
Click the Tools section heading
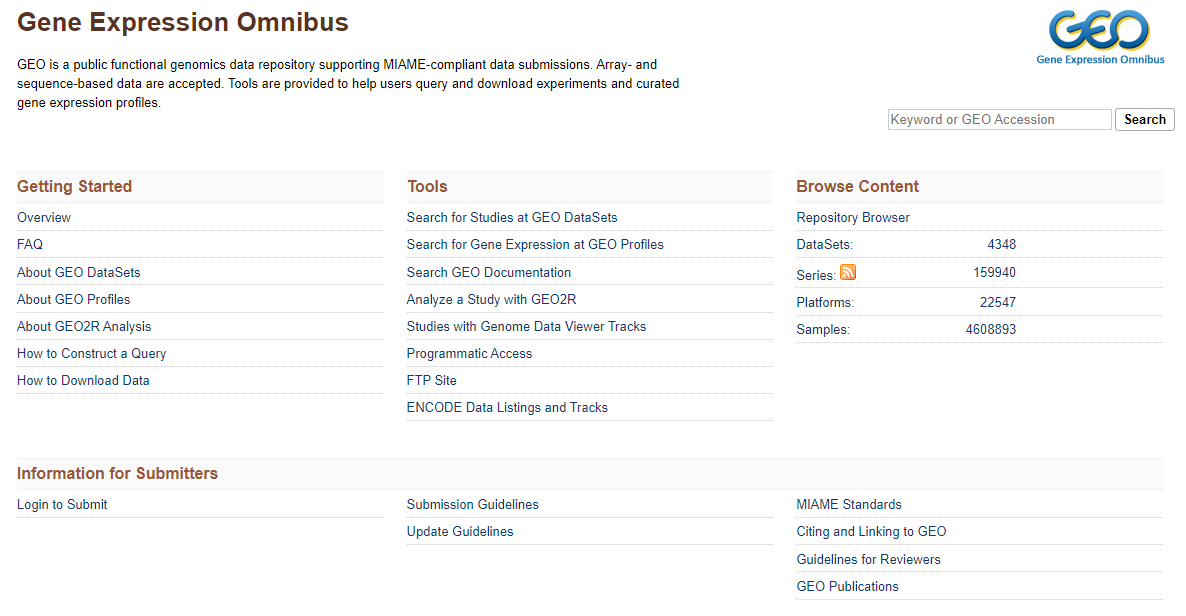pos(427,187)
